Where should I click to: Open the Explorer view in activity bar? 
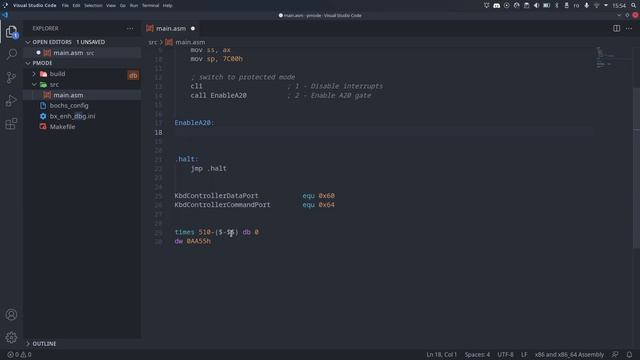coord(11,32)
